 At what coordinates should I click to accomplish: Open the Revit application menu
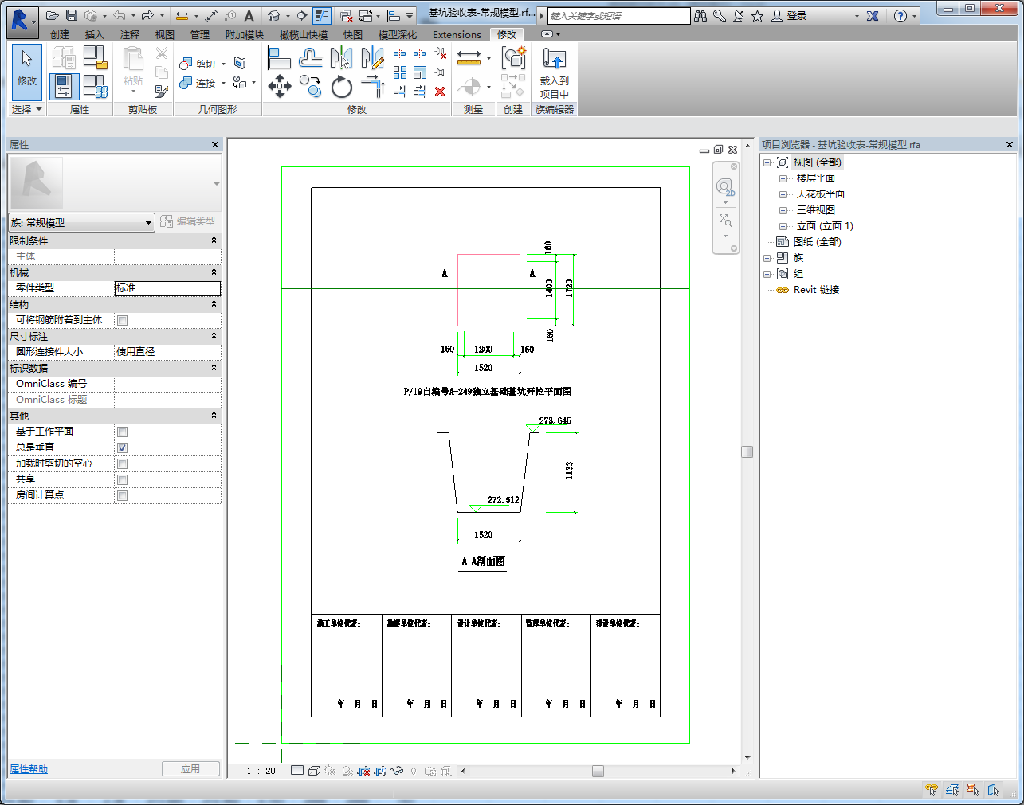click(20, 20)
